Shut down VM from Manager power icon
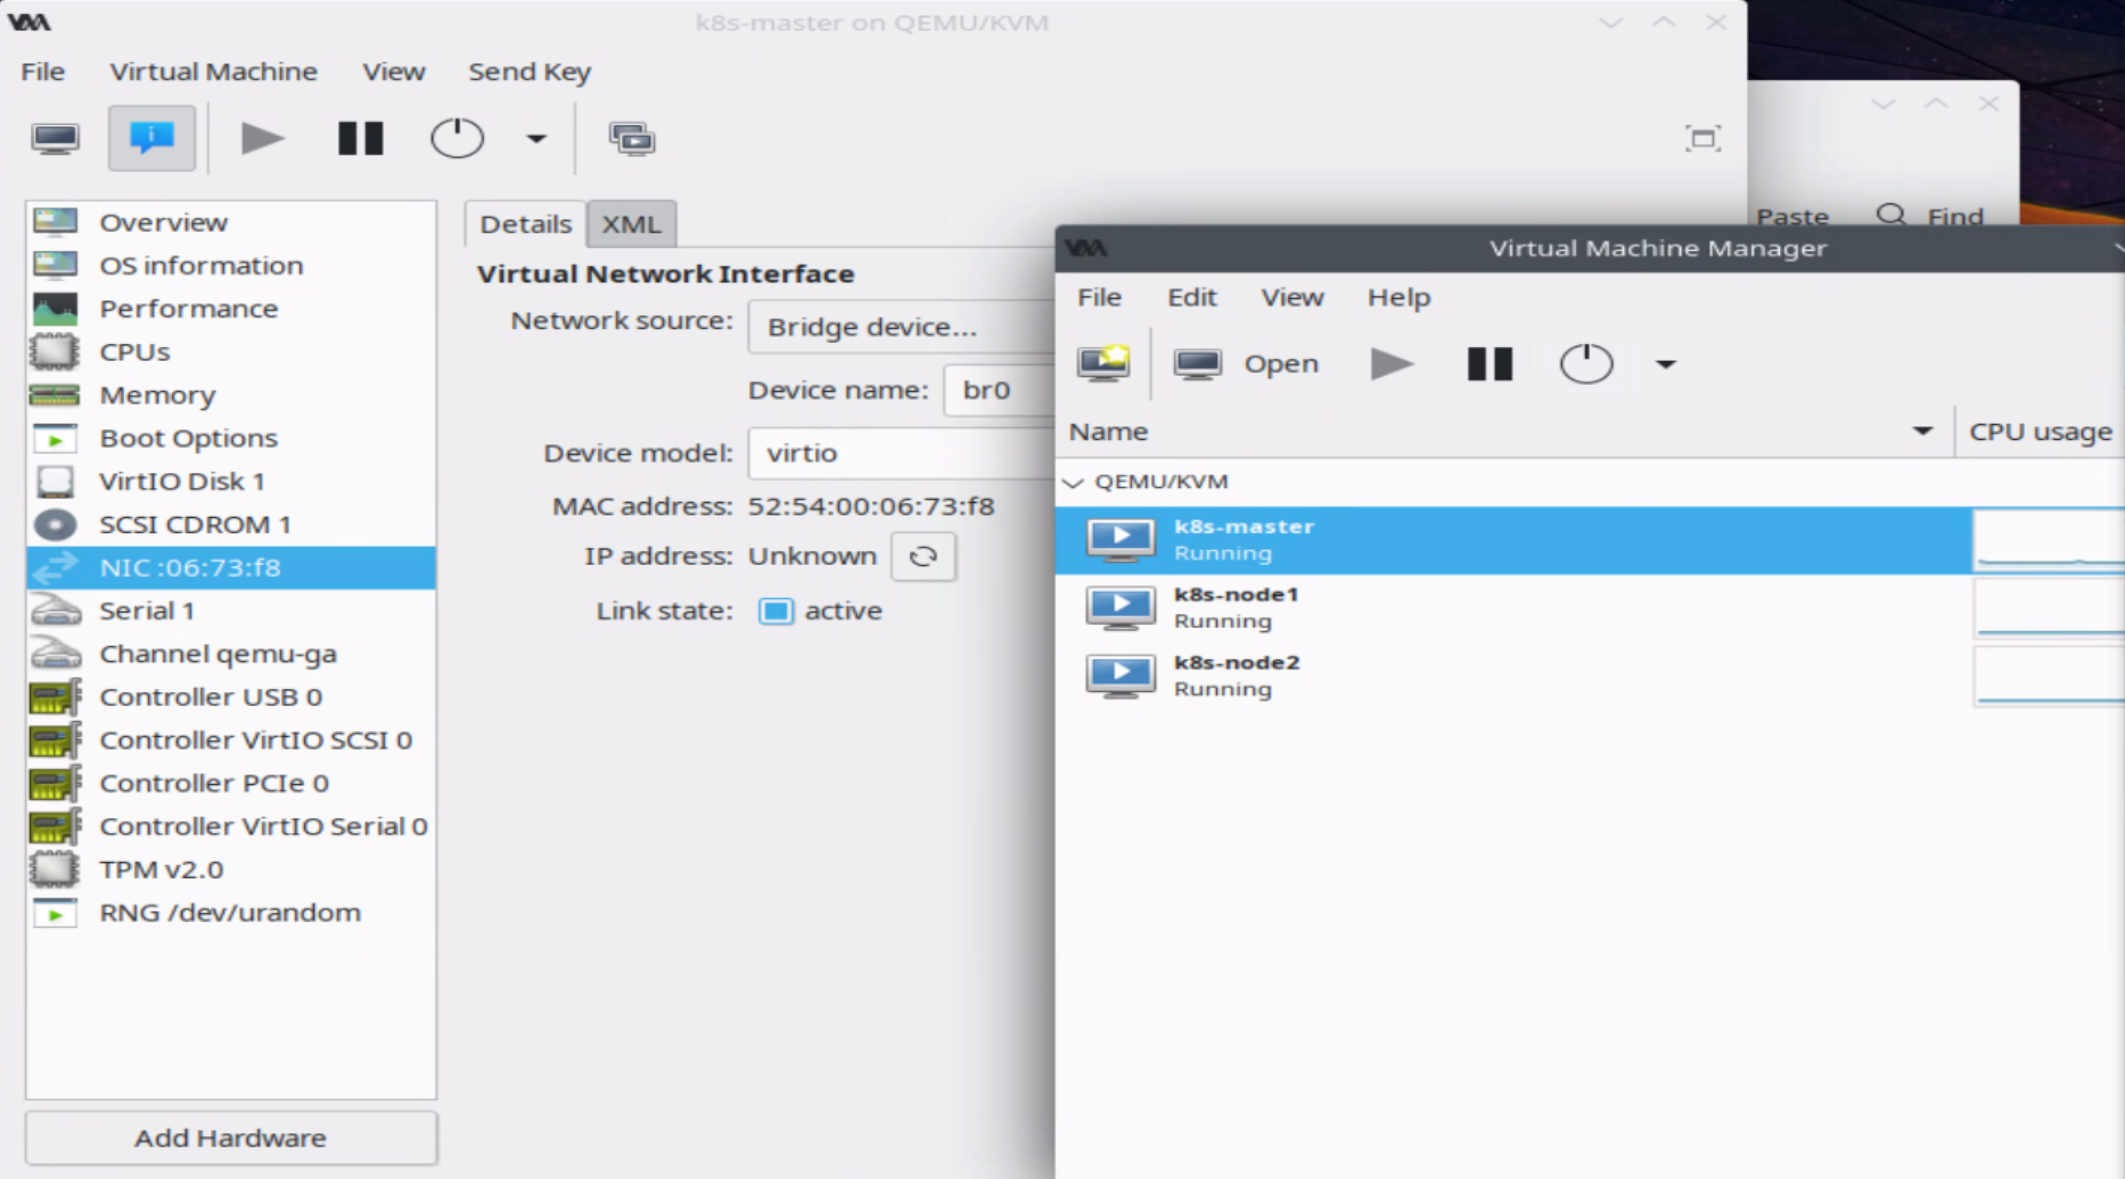The width and height of the screenshot is (2125, 1179). (1585, 364)
